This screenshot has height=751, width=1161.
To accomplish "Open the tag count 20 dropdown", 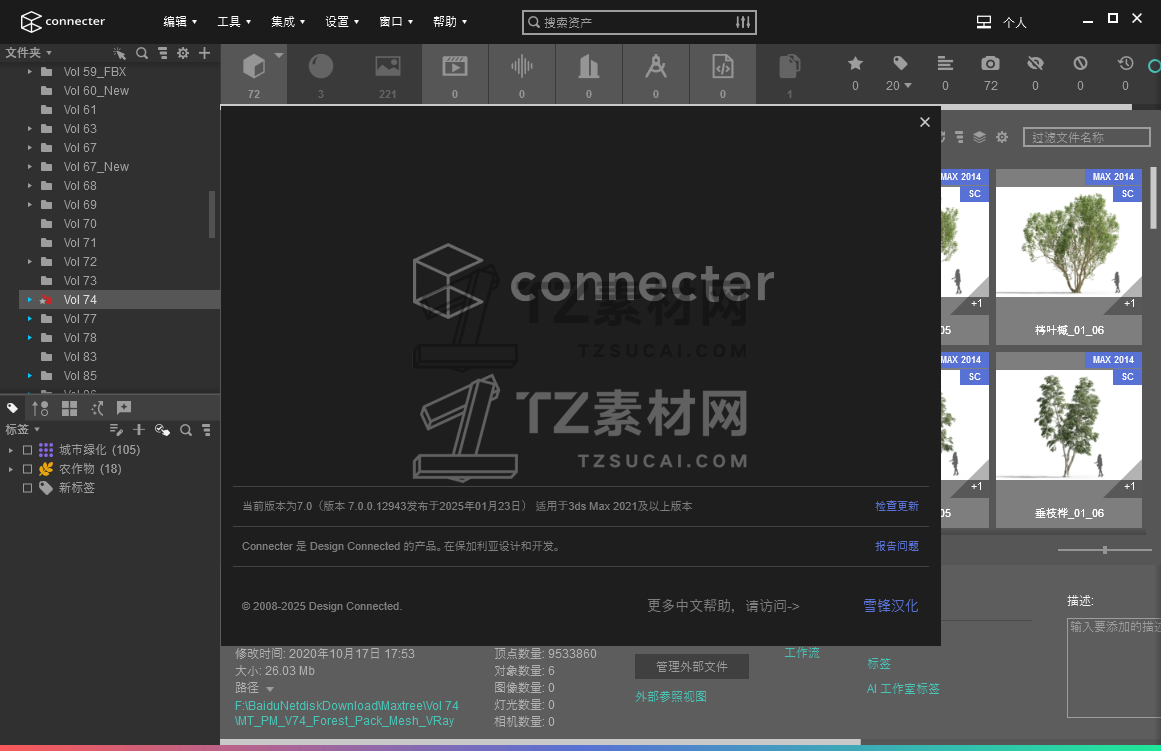I will 899,86.
